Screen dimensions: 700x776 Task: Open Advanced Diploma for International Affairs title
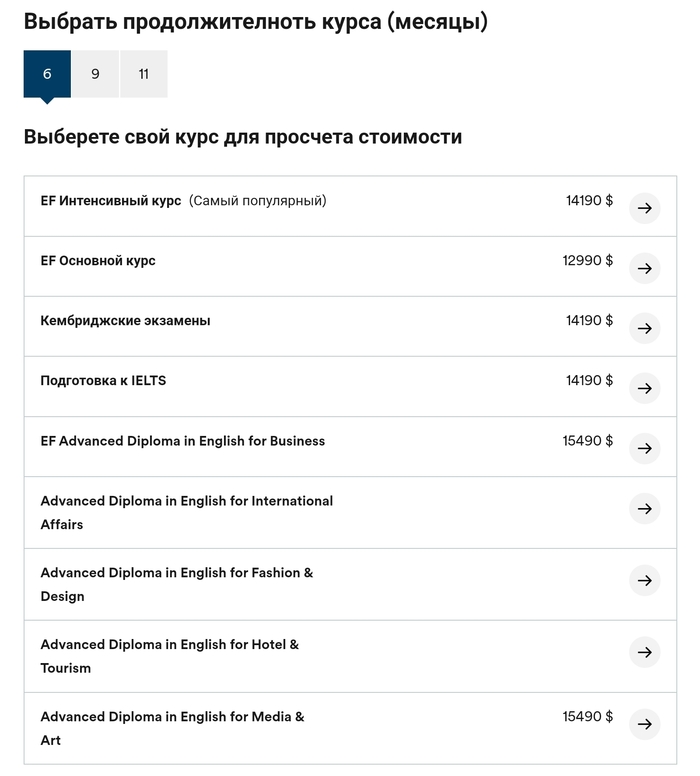(x=187, y=512)
